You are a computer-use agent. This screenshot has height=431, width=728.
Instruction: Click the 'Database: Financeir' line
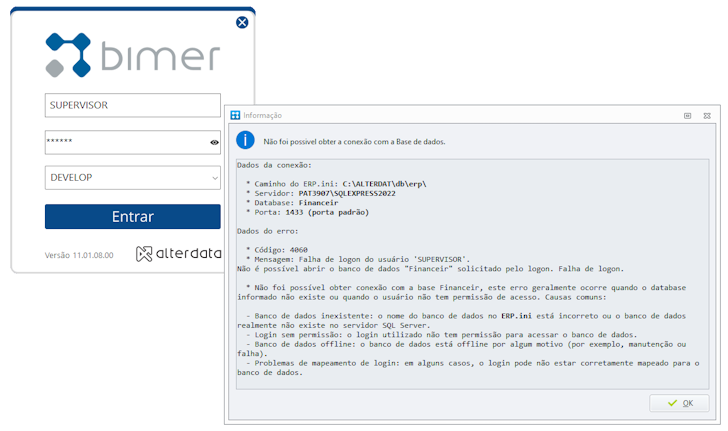pos(292,202)
